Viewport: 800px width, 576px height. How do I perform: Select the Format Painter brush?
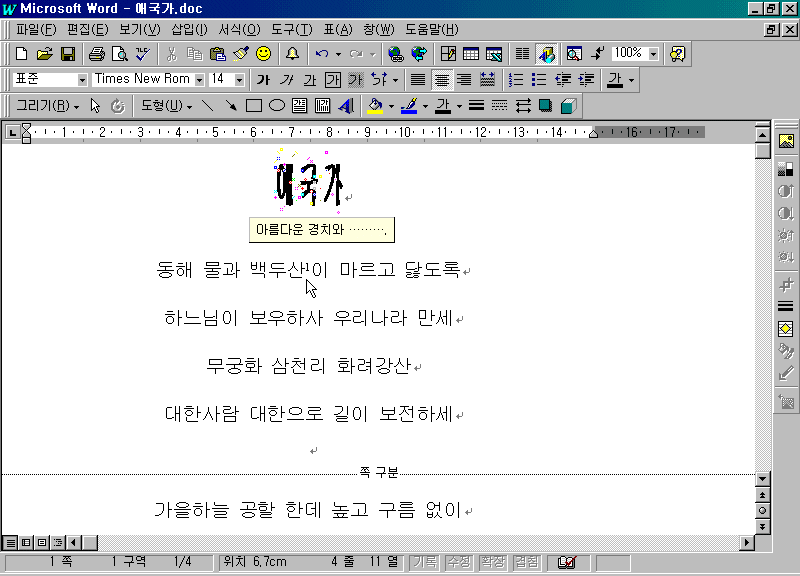click(241, 54)
